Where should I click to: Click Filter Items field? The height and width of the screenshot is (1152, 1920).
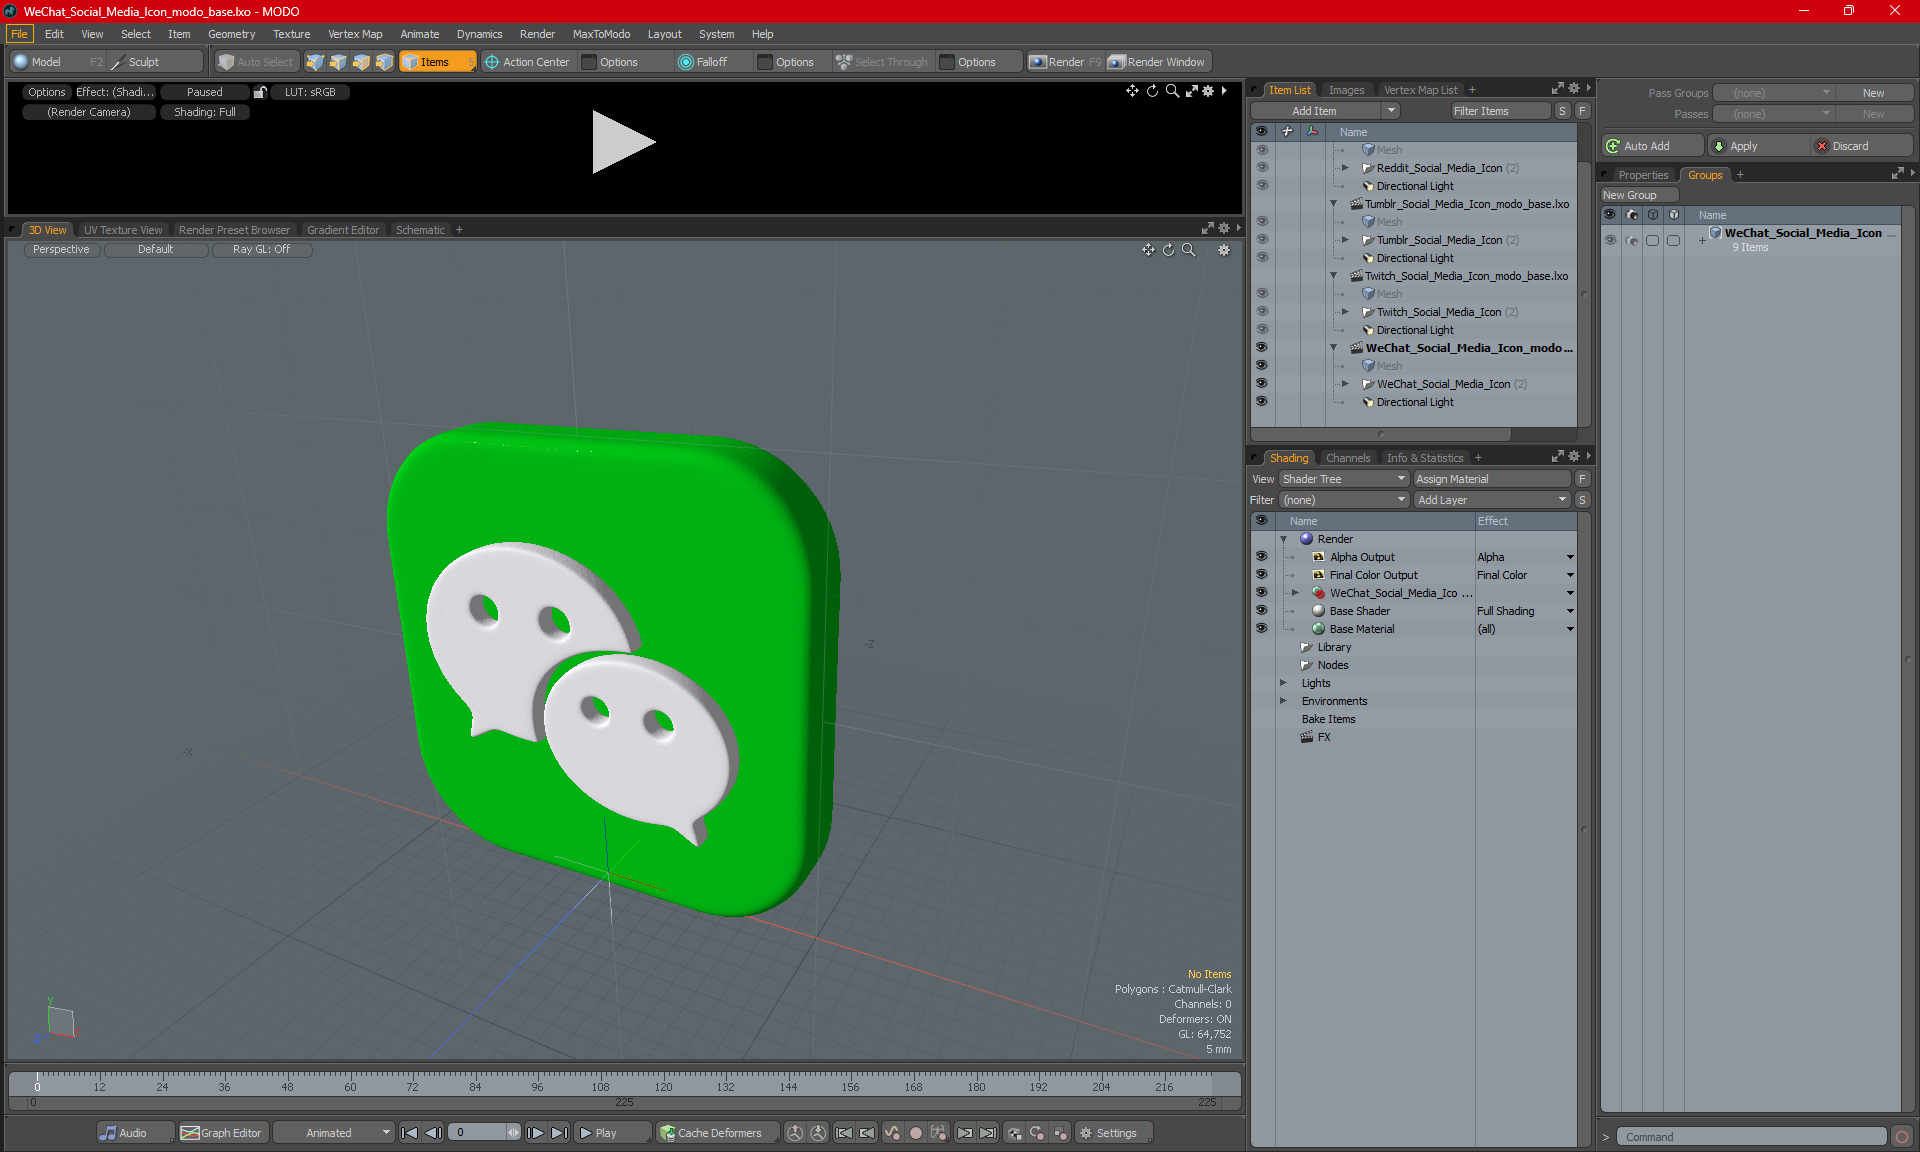1500,111
